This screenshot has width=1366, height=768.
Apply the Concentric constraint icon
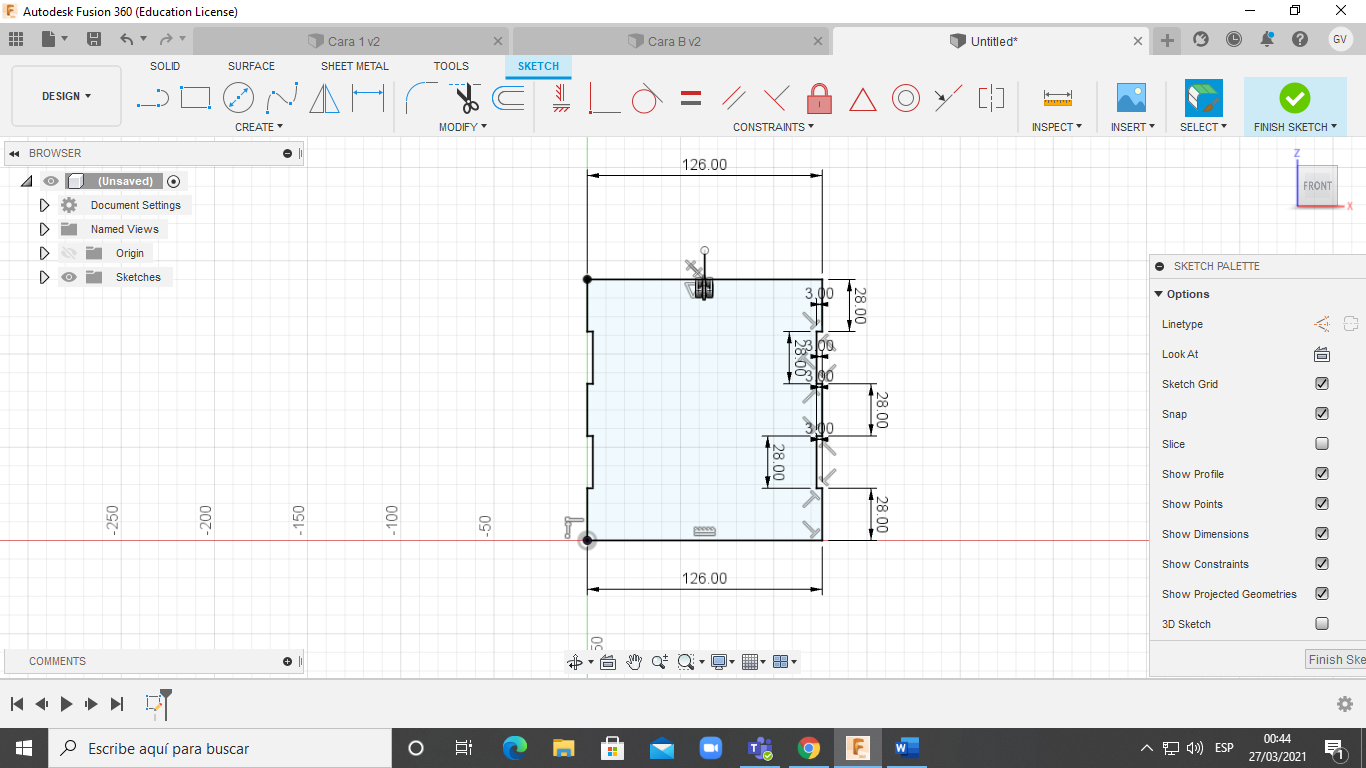coord(905,98)
